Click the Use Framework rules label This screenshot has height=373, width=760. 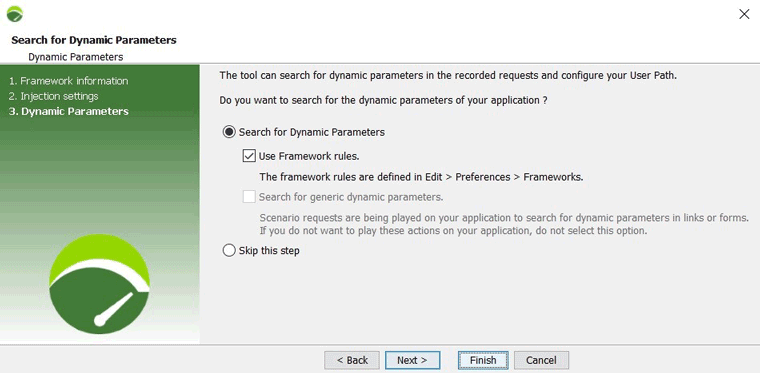tap(309, 156)
